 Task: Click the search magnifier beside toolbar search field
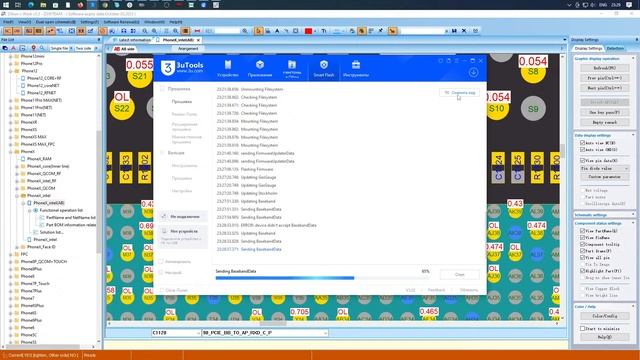[245, 31]
